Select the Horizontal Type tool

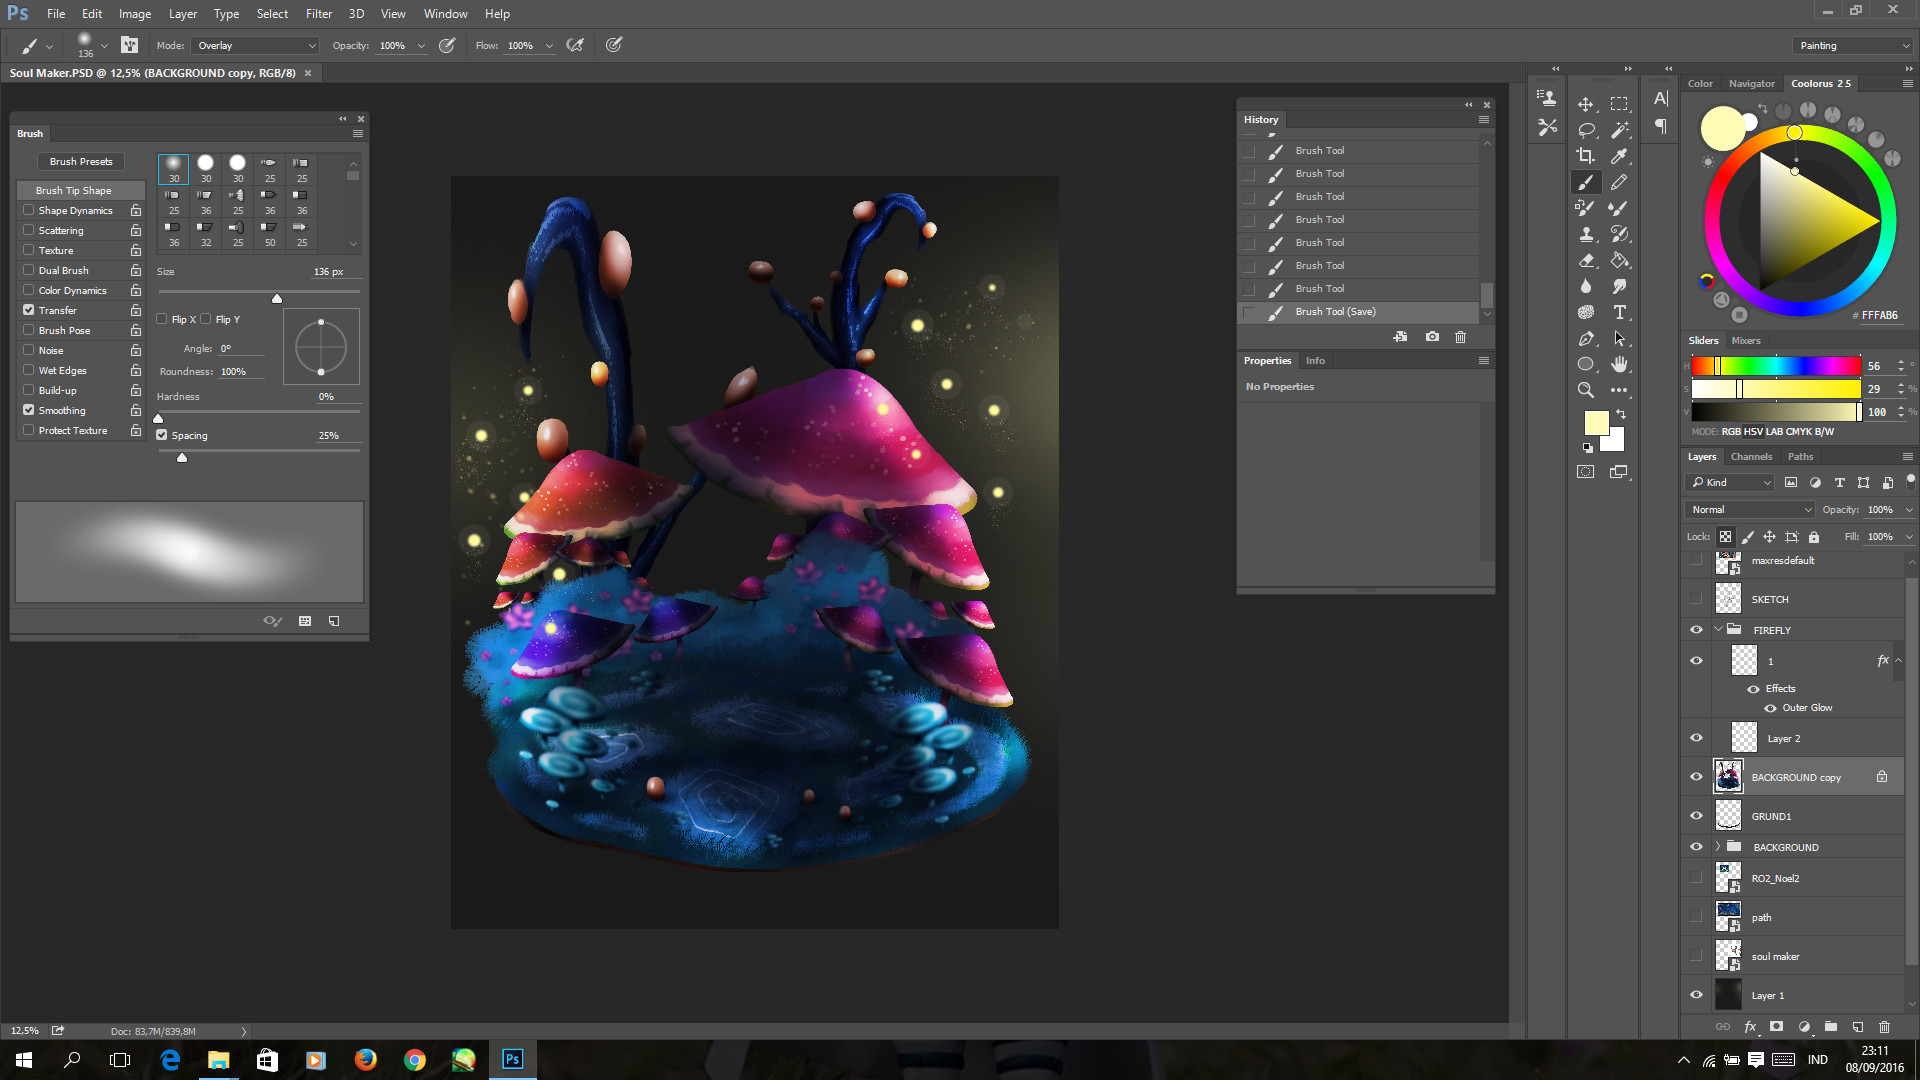pyautogui.click(x=1620, y=312)
